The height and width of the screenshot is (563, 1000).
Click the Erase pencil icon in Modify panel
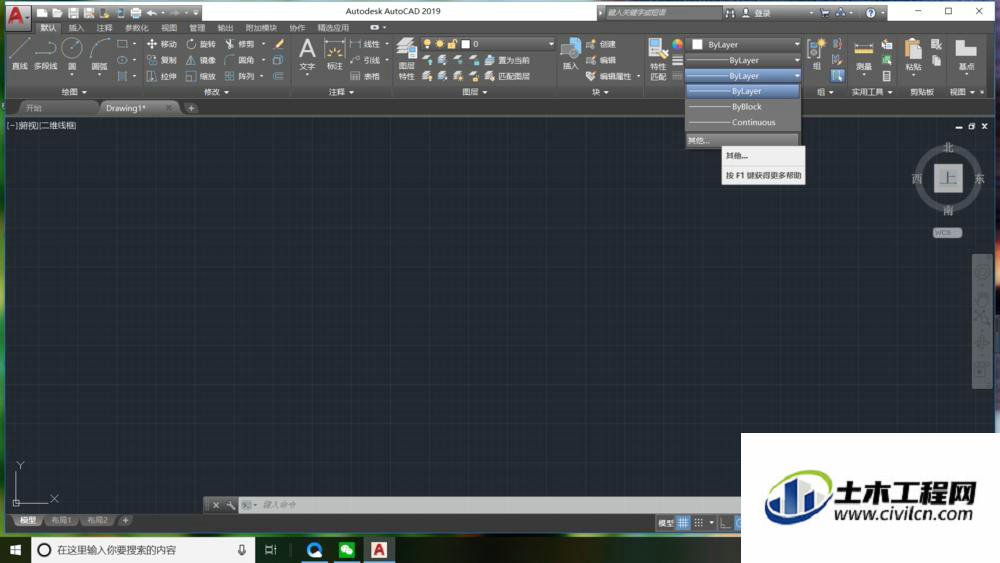tap(279, 44)
